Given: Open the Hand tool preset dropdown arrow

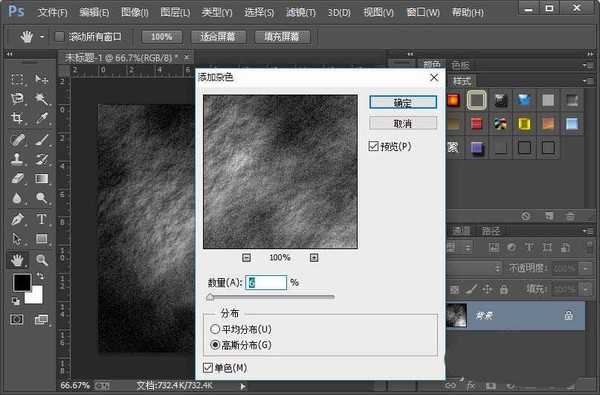Looking at the screenshot, I should (42, 37).
